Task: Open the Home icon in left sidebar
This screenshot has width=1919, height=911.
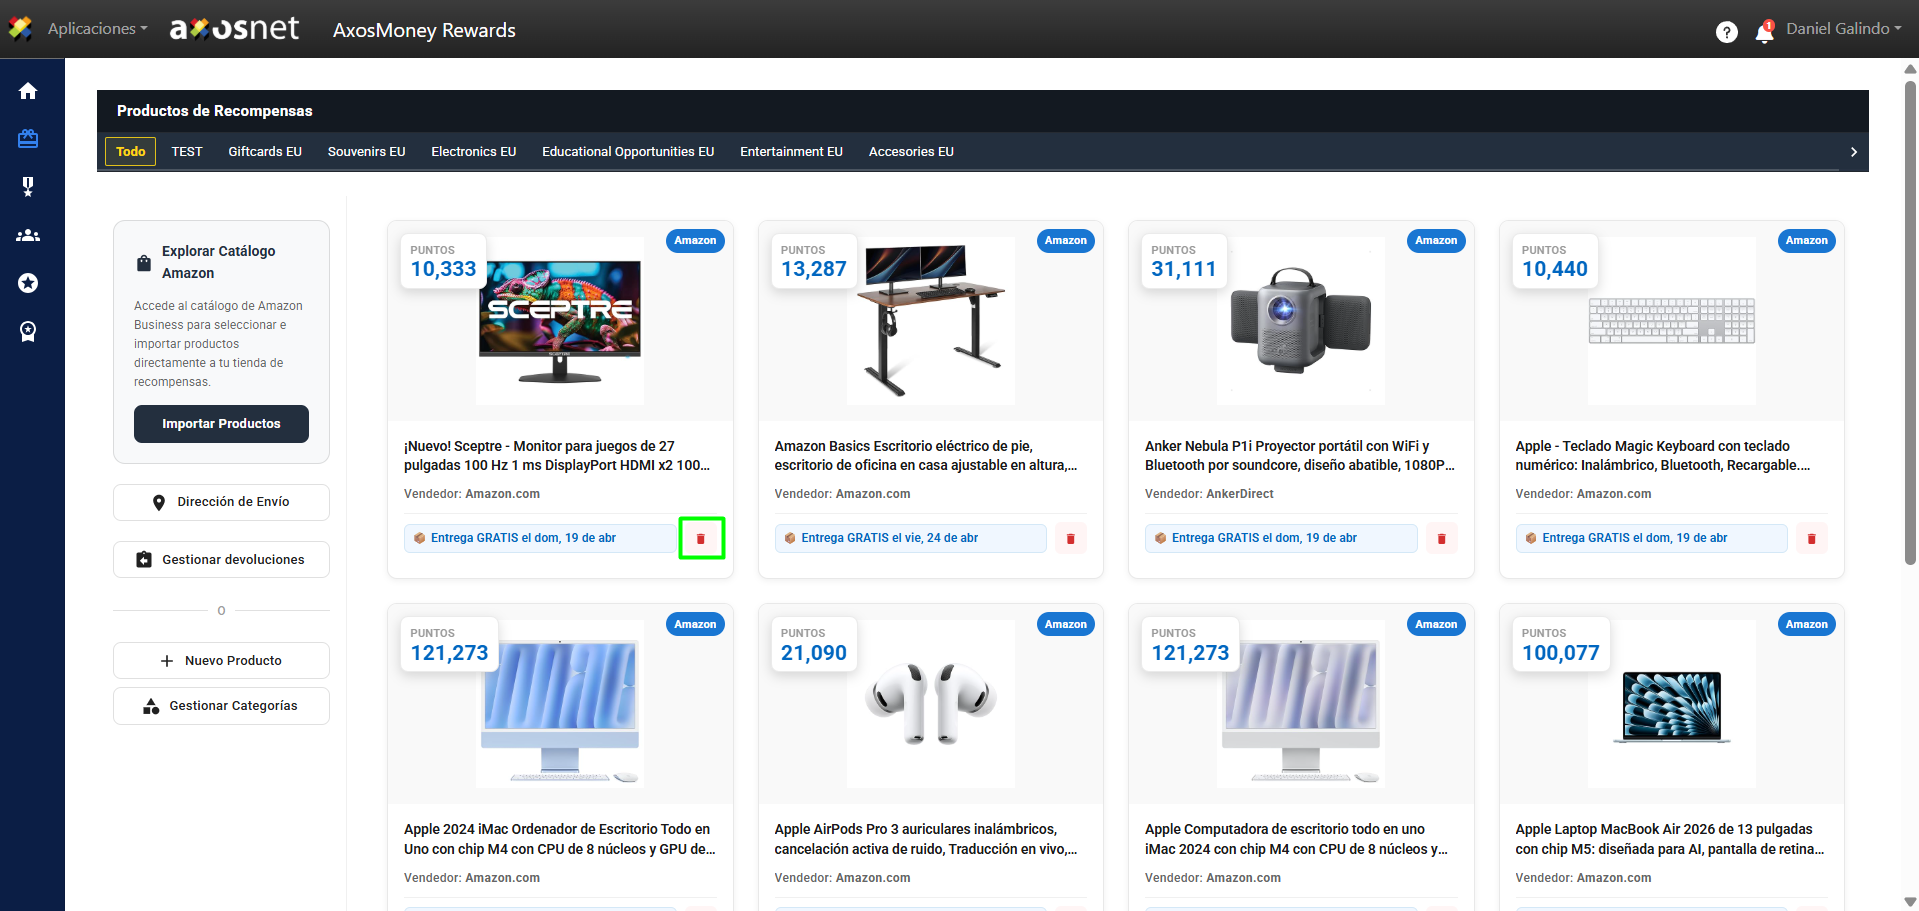Action: point(28,91)
